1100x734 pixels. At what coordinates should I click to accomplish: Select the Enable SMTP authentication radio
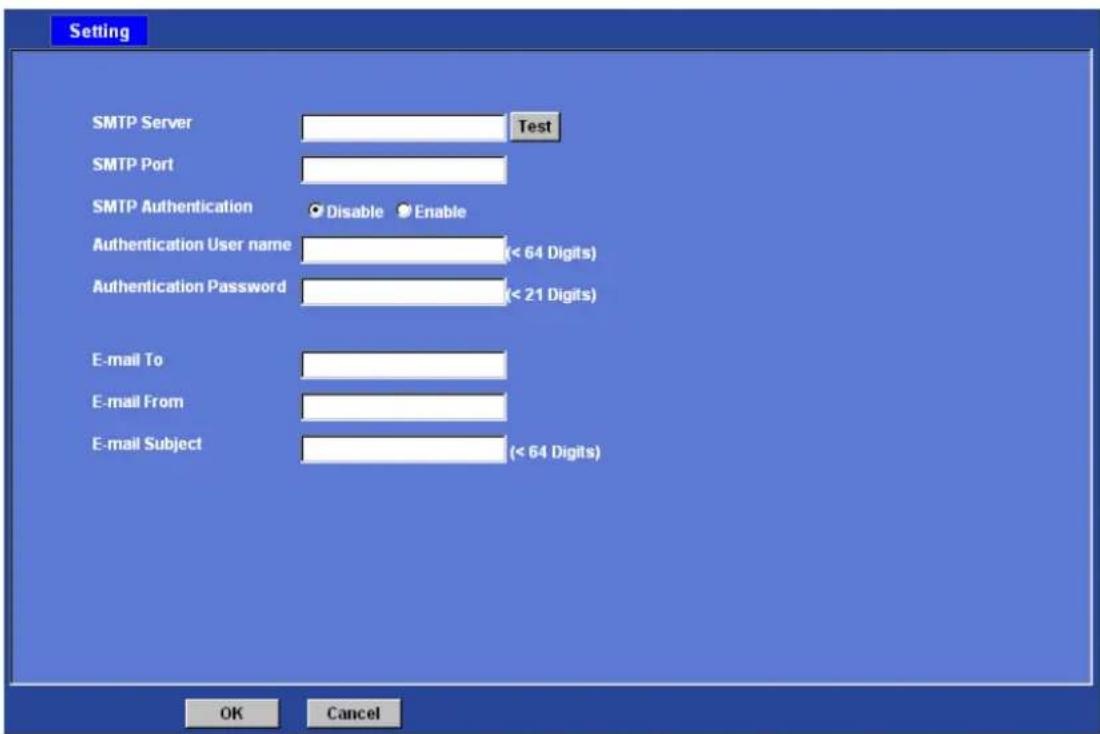404,211
